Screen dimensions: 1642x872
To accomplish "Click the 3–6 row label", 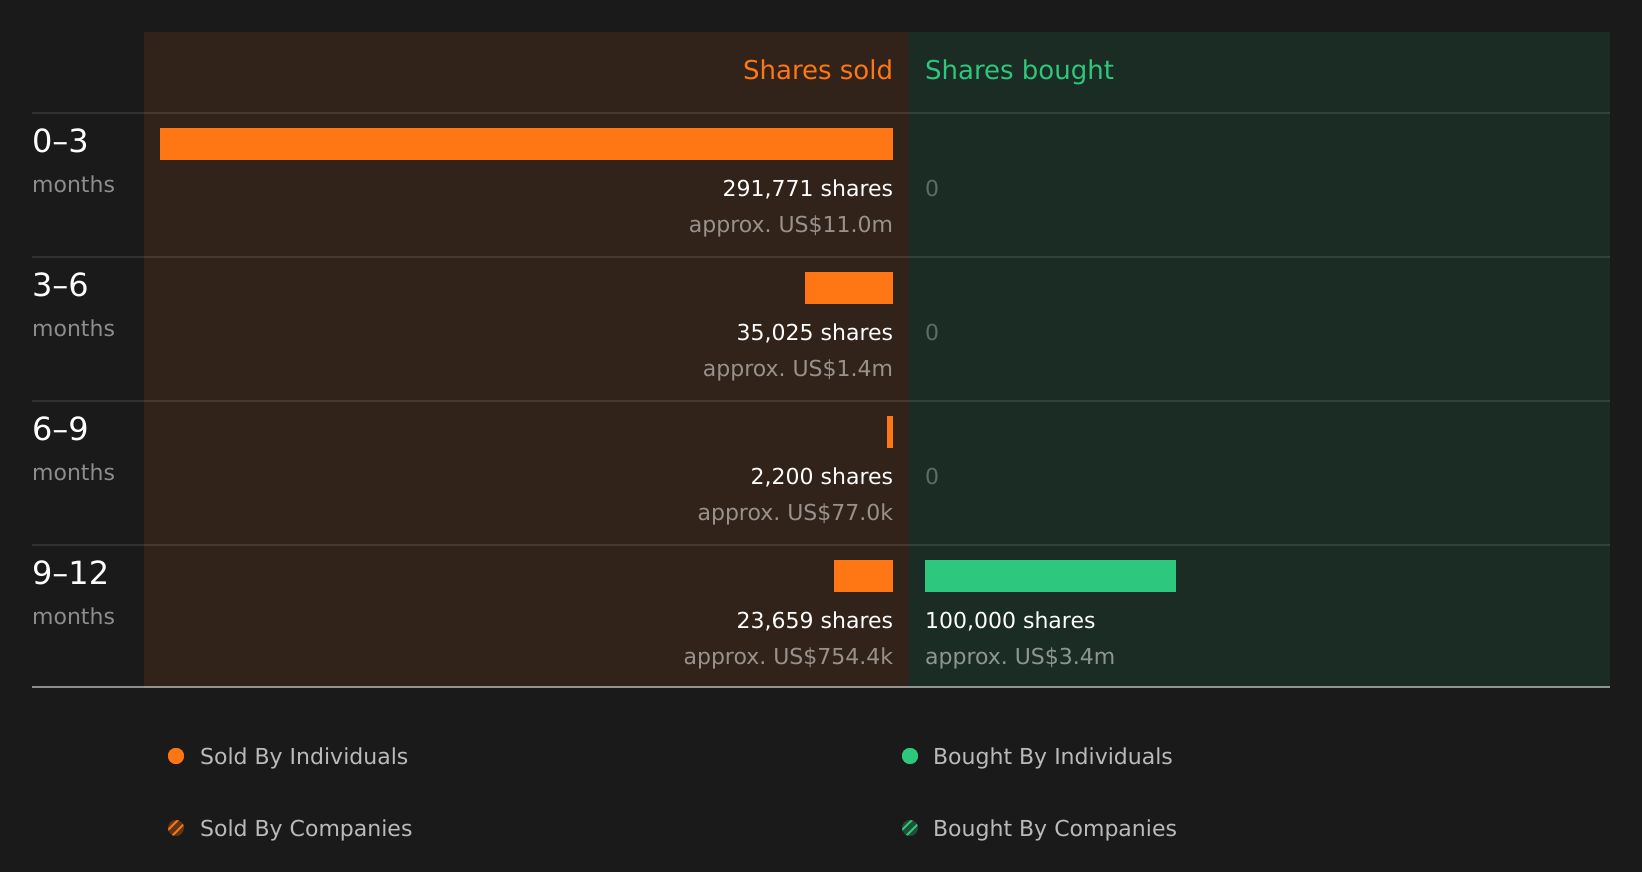I will [60, 285].
